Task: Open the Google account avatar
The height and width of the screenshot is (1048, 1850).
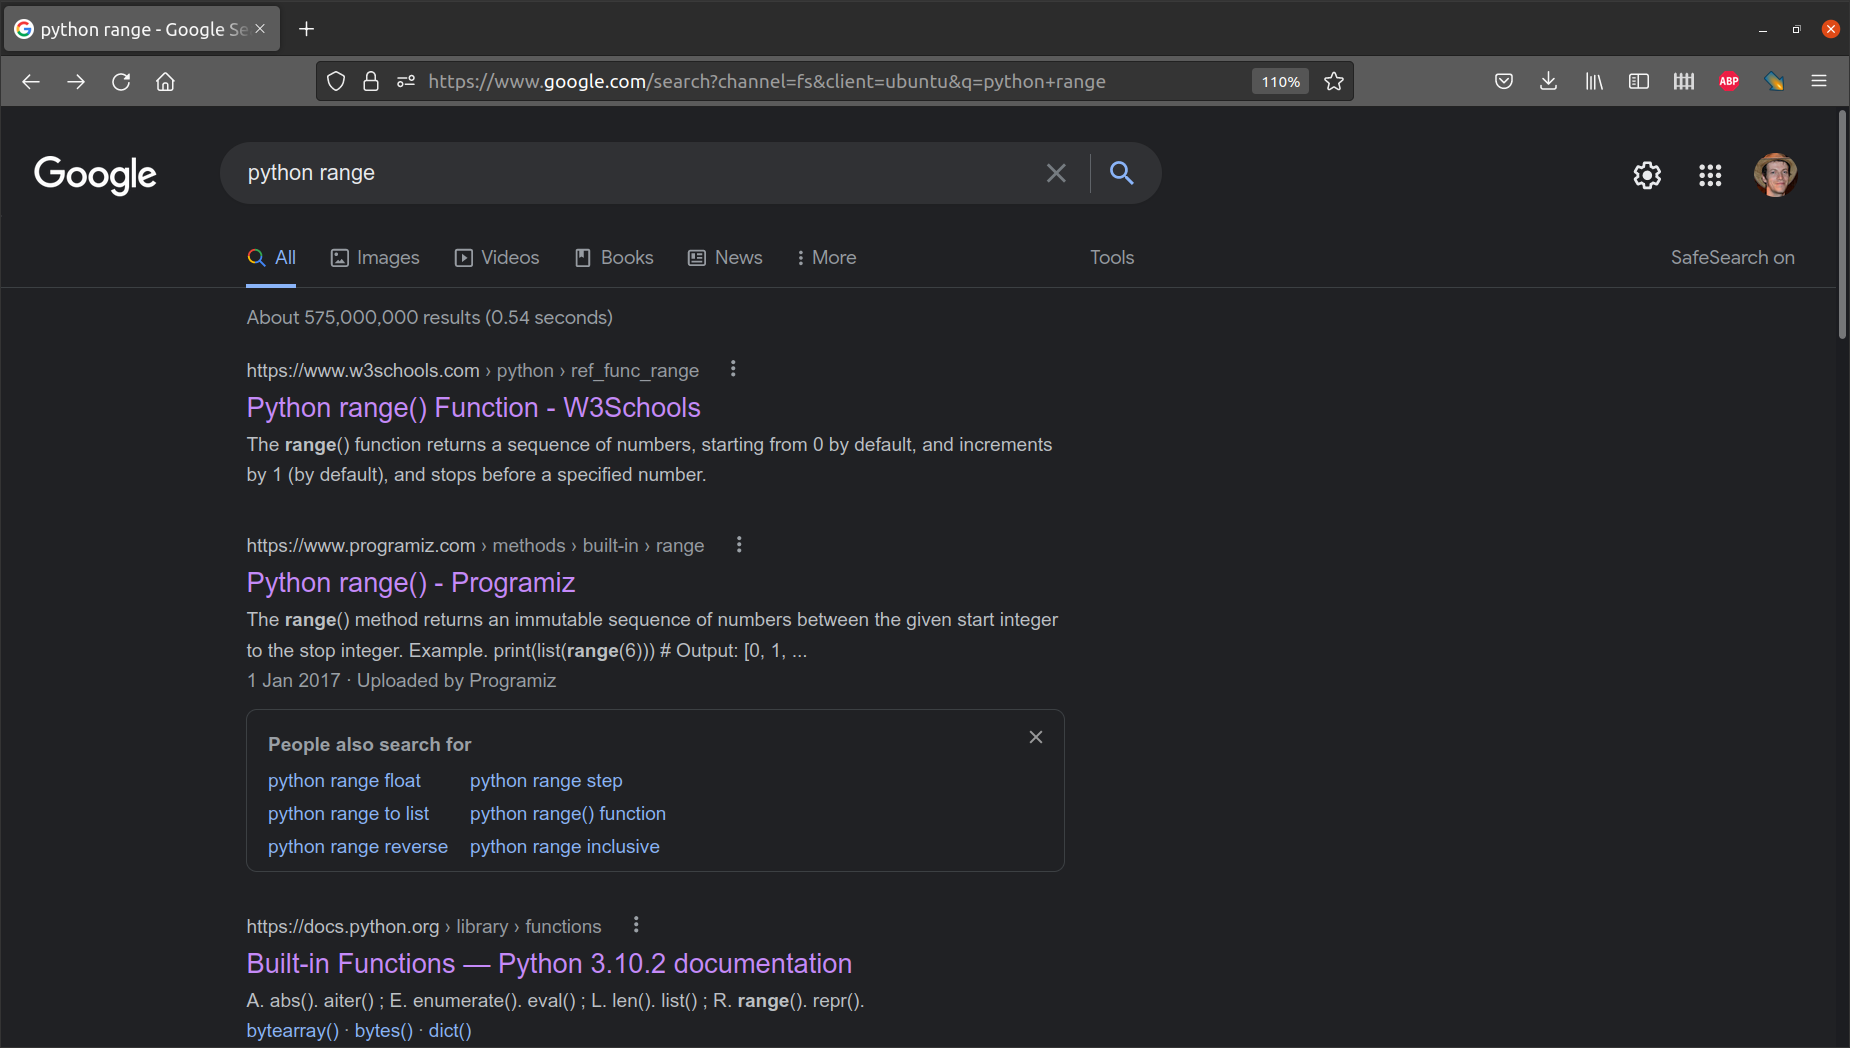Action: coord(1776,176)
